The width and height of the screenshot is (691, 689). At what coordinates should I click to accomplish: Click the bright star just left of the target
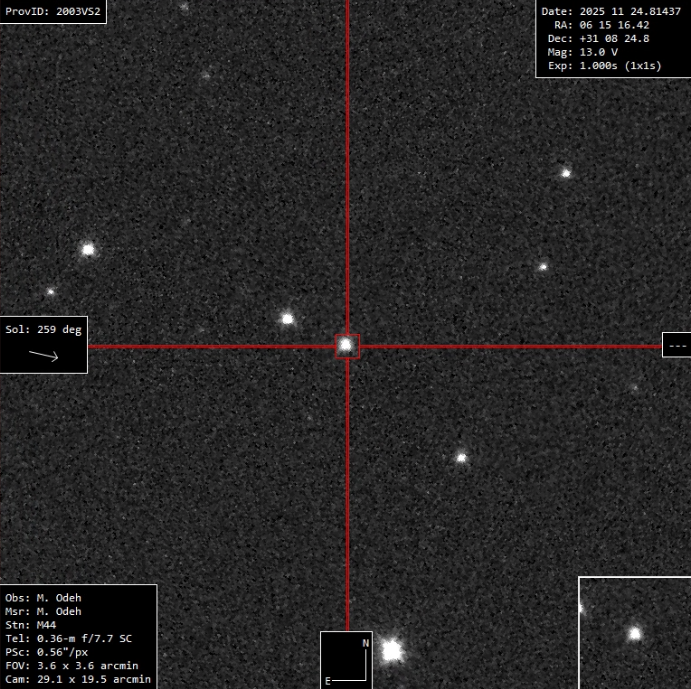[287, 319]
